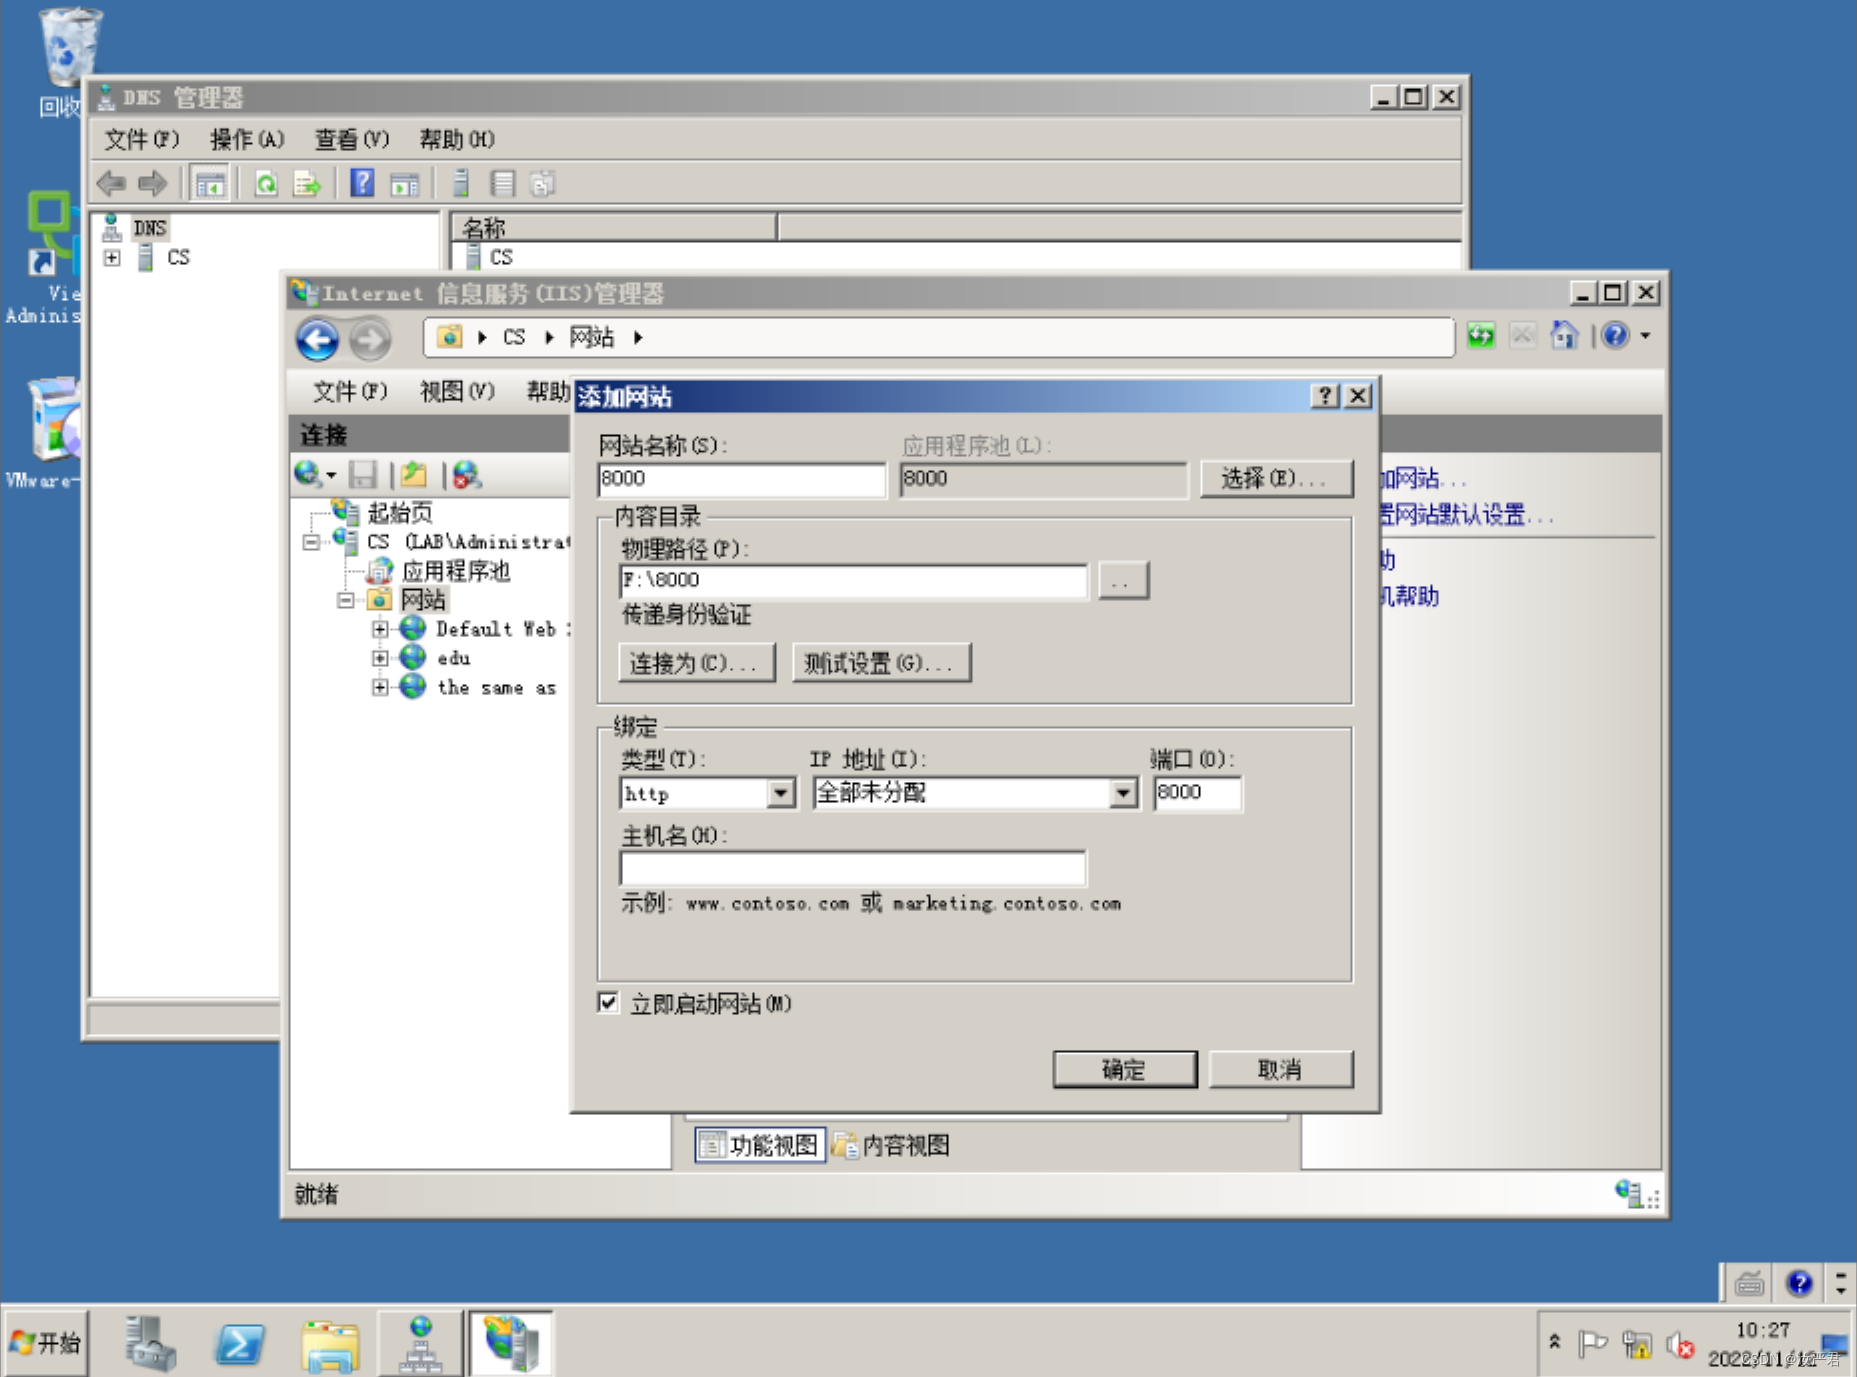Image resolution: width=1857 pixels, height=1377 pixels.
Task: Open the IP address dropdown
Action: click(x=1123, y=793)
